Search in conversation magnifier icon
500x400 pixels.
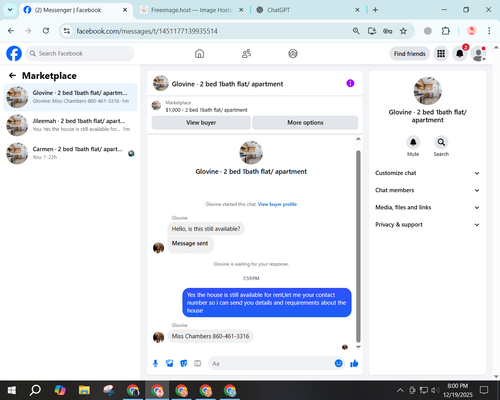pos(441,142)
